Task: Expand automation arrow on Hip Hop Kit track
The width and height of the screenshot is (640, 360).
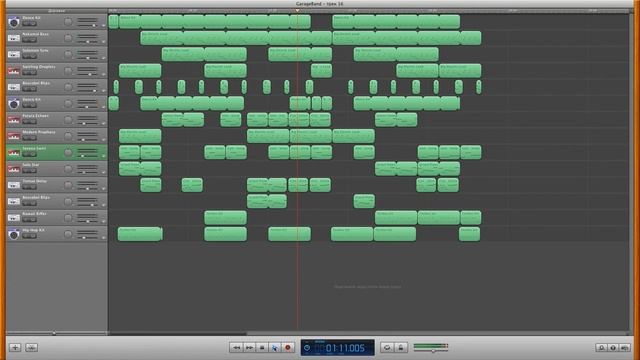Action: pos(103,238)
